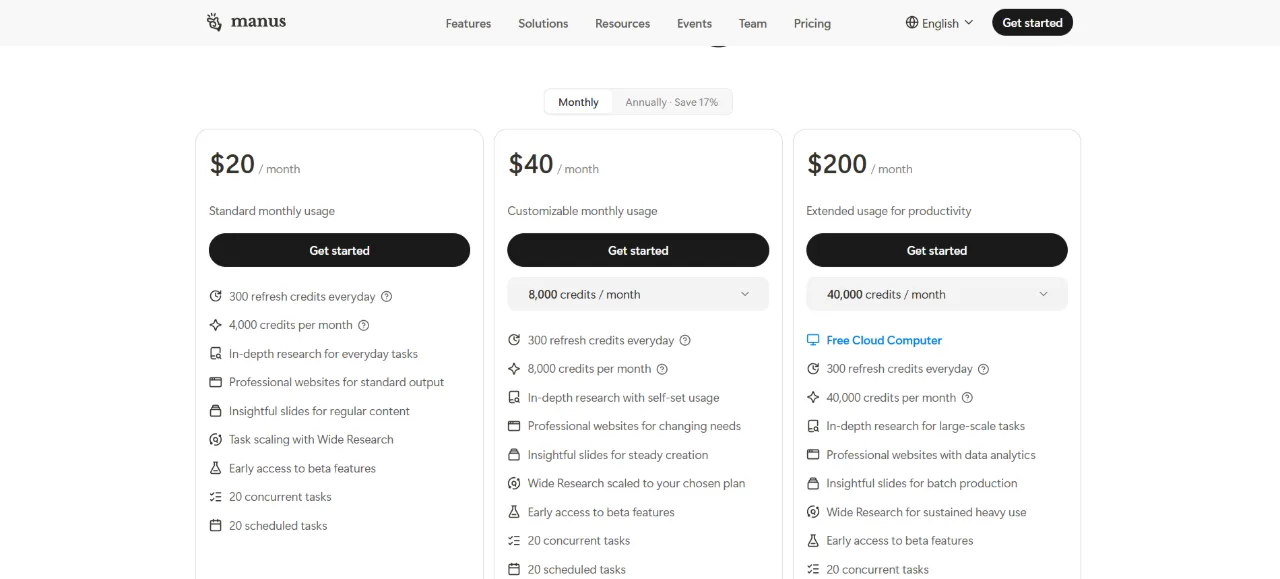This screenshot has height=579, width=1280.
Task: Expand the English language selector
Action: click(940, 23)
